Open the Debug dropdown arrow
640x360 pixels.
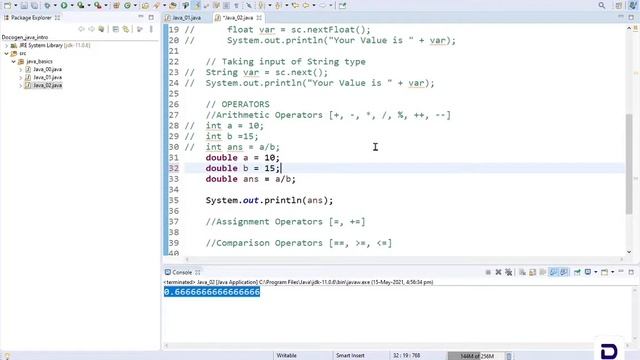point(55,6)
